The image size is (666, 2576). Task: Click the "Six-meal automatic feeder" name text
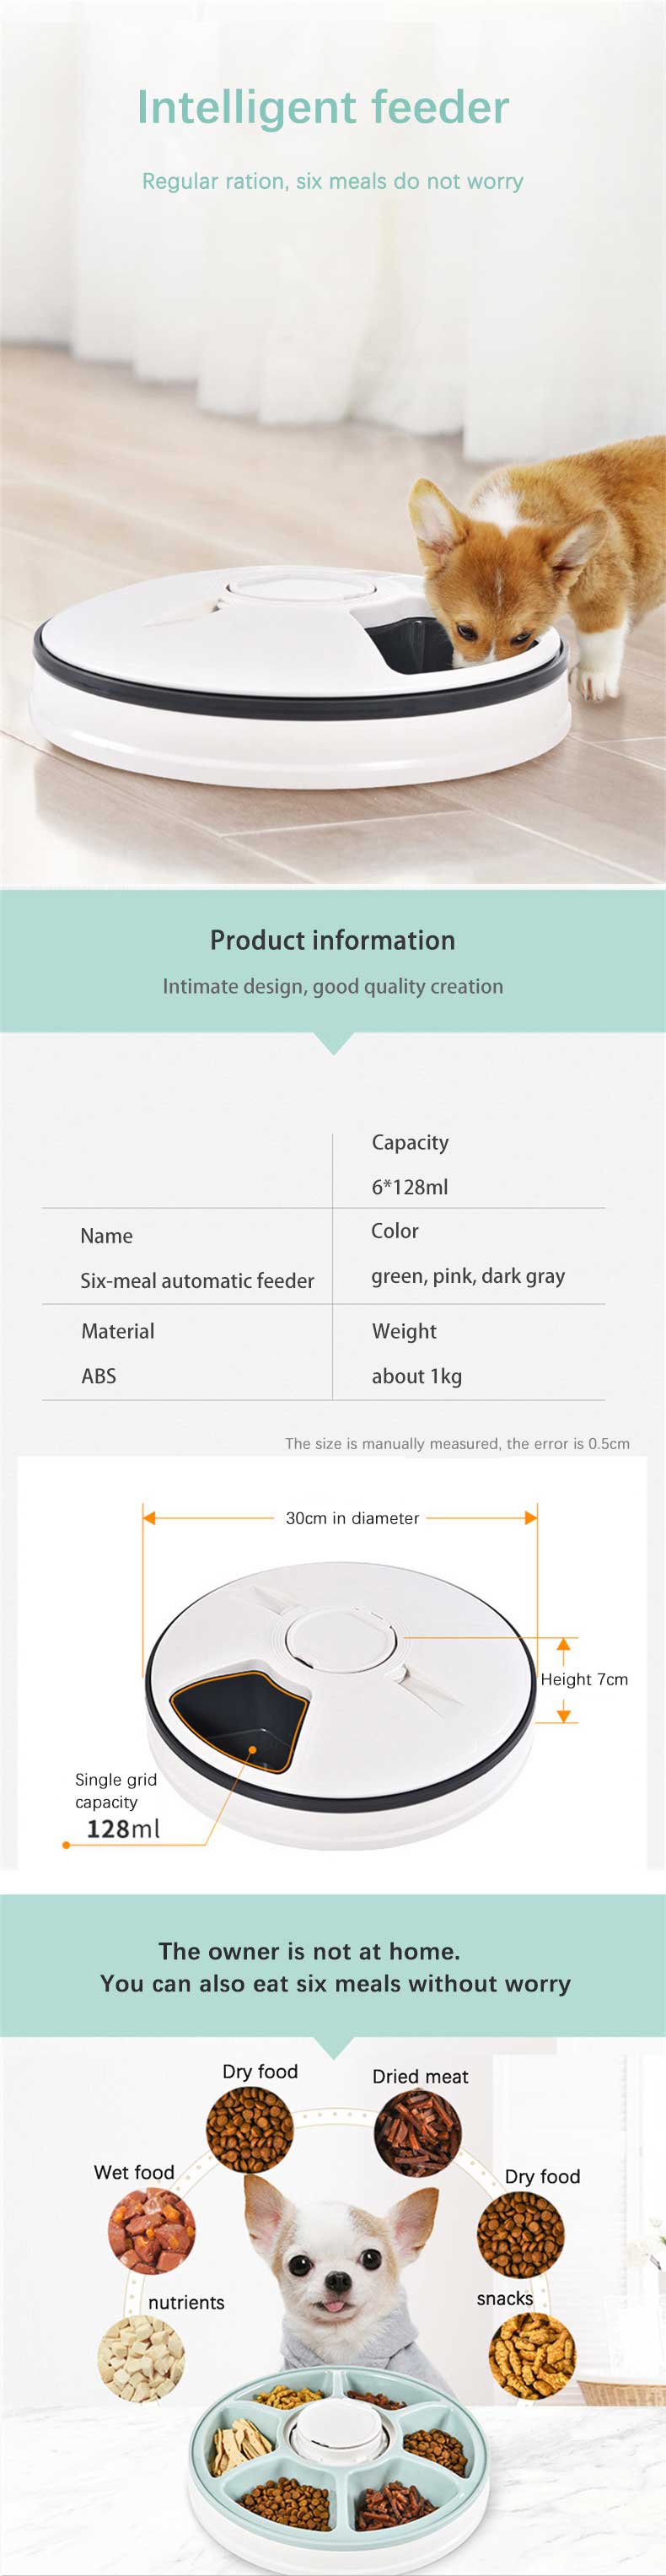pos(197,1280)
